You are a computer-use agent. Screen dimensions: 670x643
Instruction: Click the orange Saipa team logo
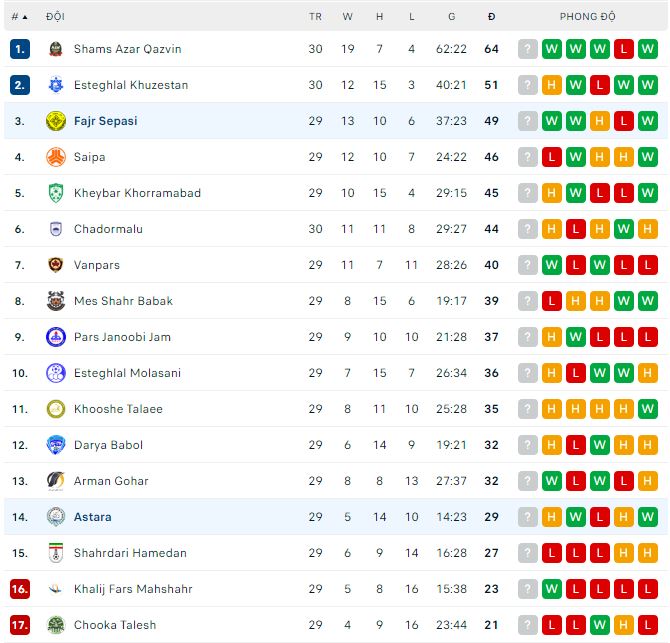tap(56, 157)
